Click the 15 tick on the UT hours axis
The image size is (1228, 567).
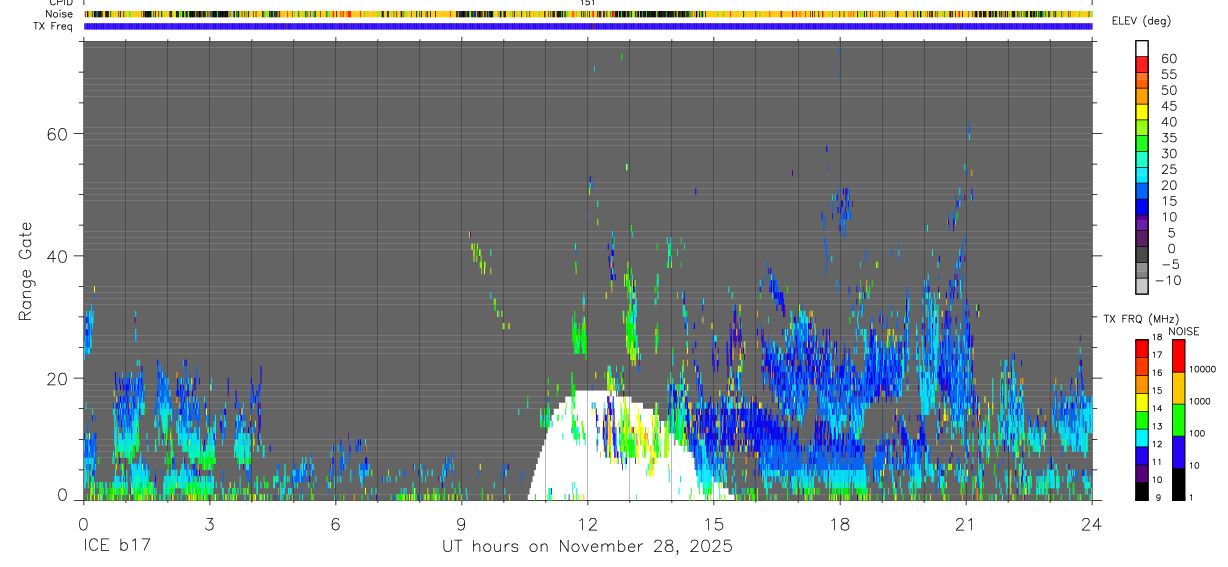[713, 524]
